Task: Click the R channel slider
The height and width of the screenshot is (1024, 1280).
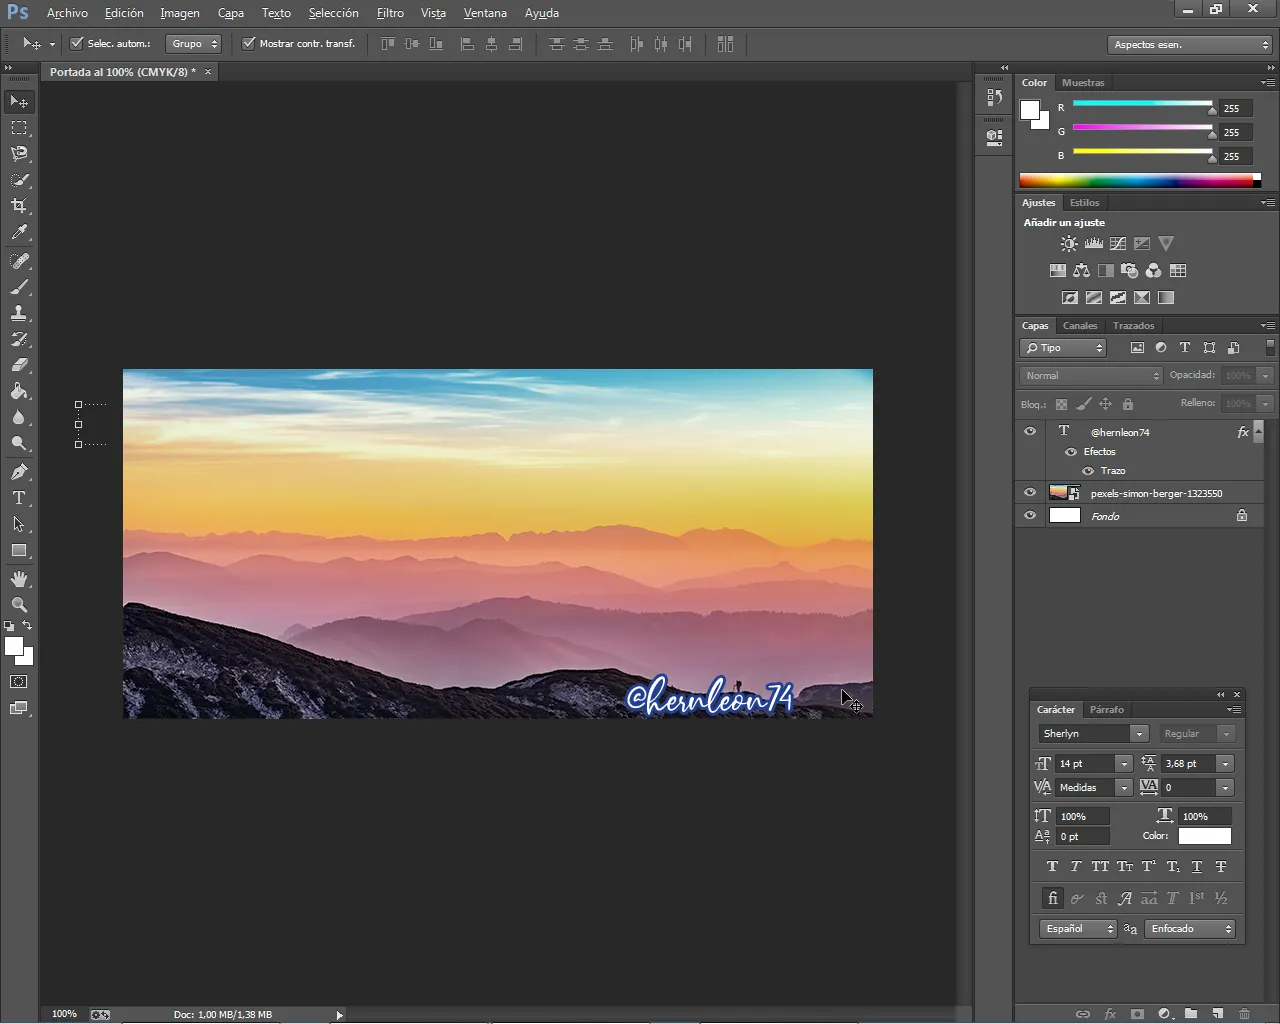Action: click(x=1142, y=103)
